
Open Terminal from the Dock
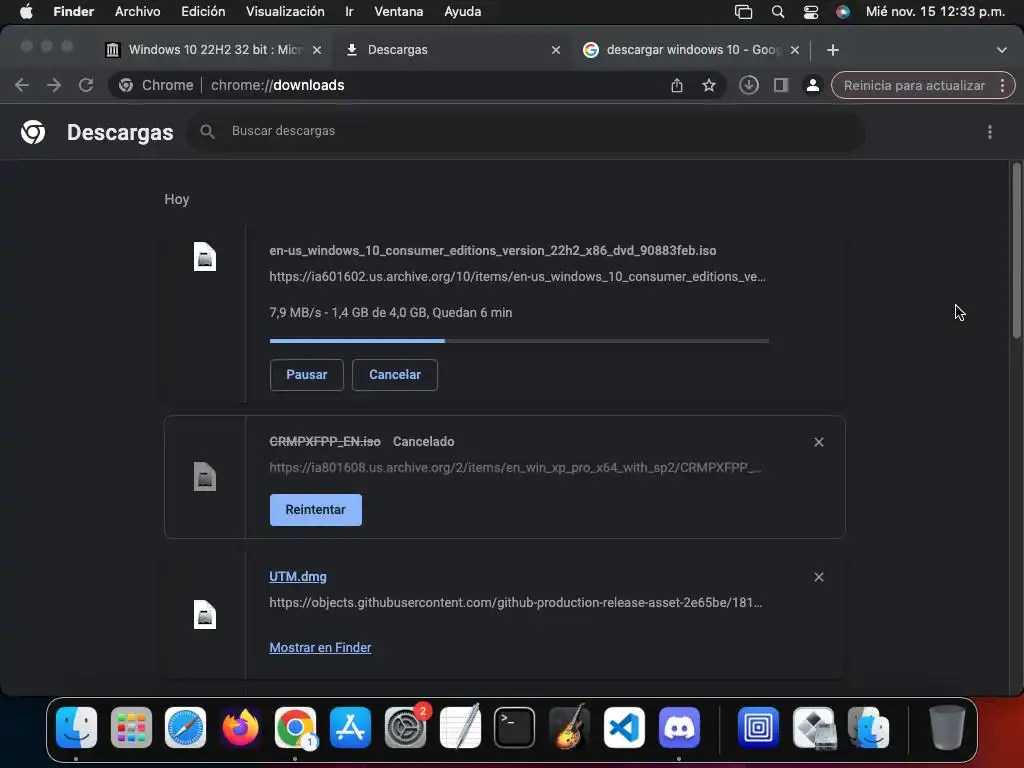(515, 727)
